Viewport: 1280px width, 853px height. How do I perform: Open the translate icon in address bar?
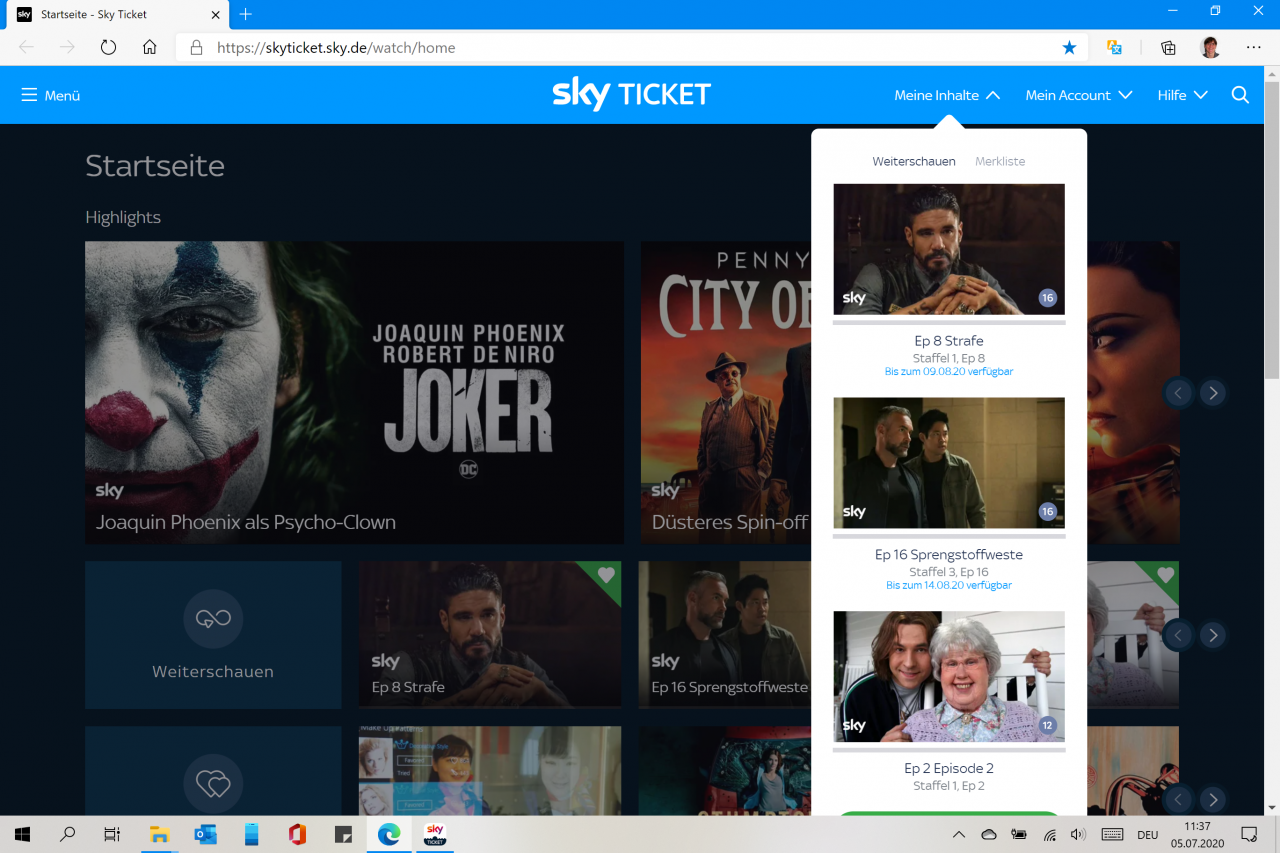1115,47
